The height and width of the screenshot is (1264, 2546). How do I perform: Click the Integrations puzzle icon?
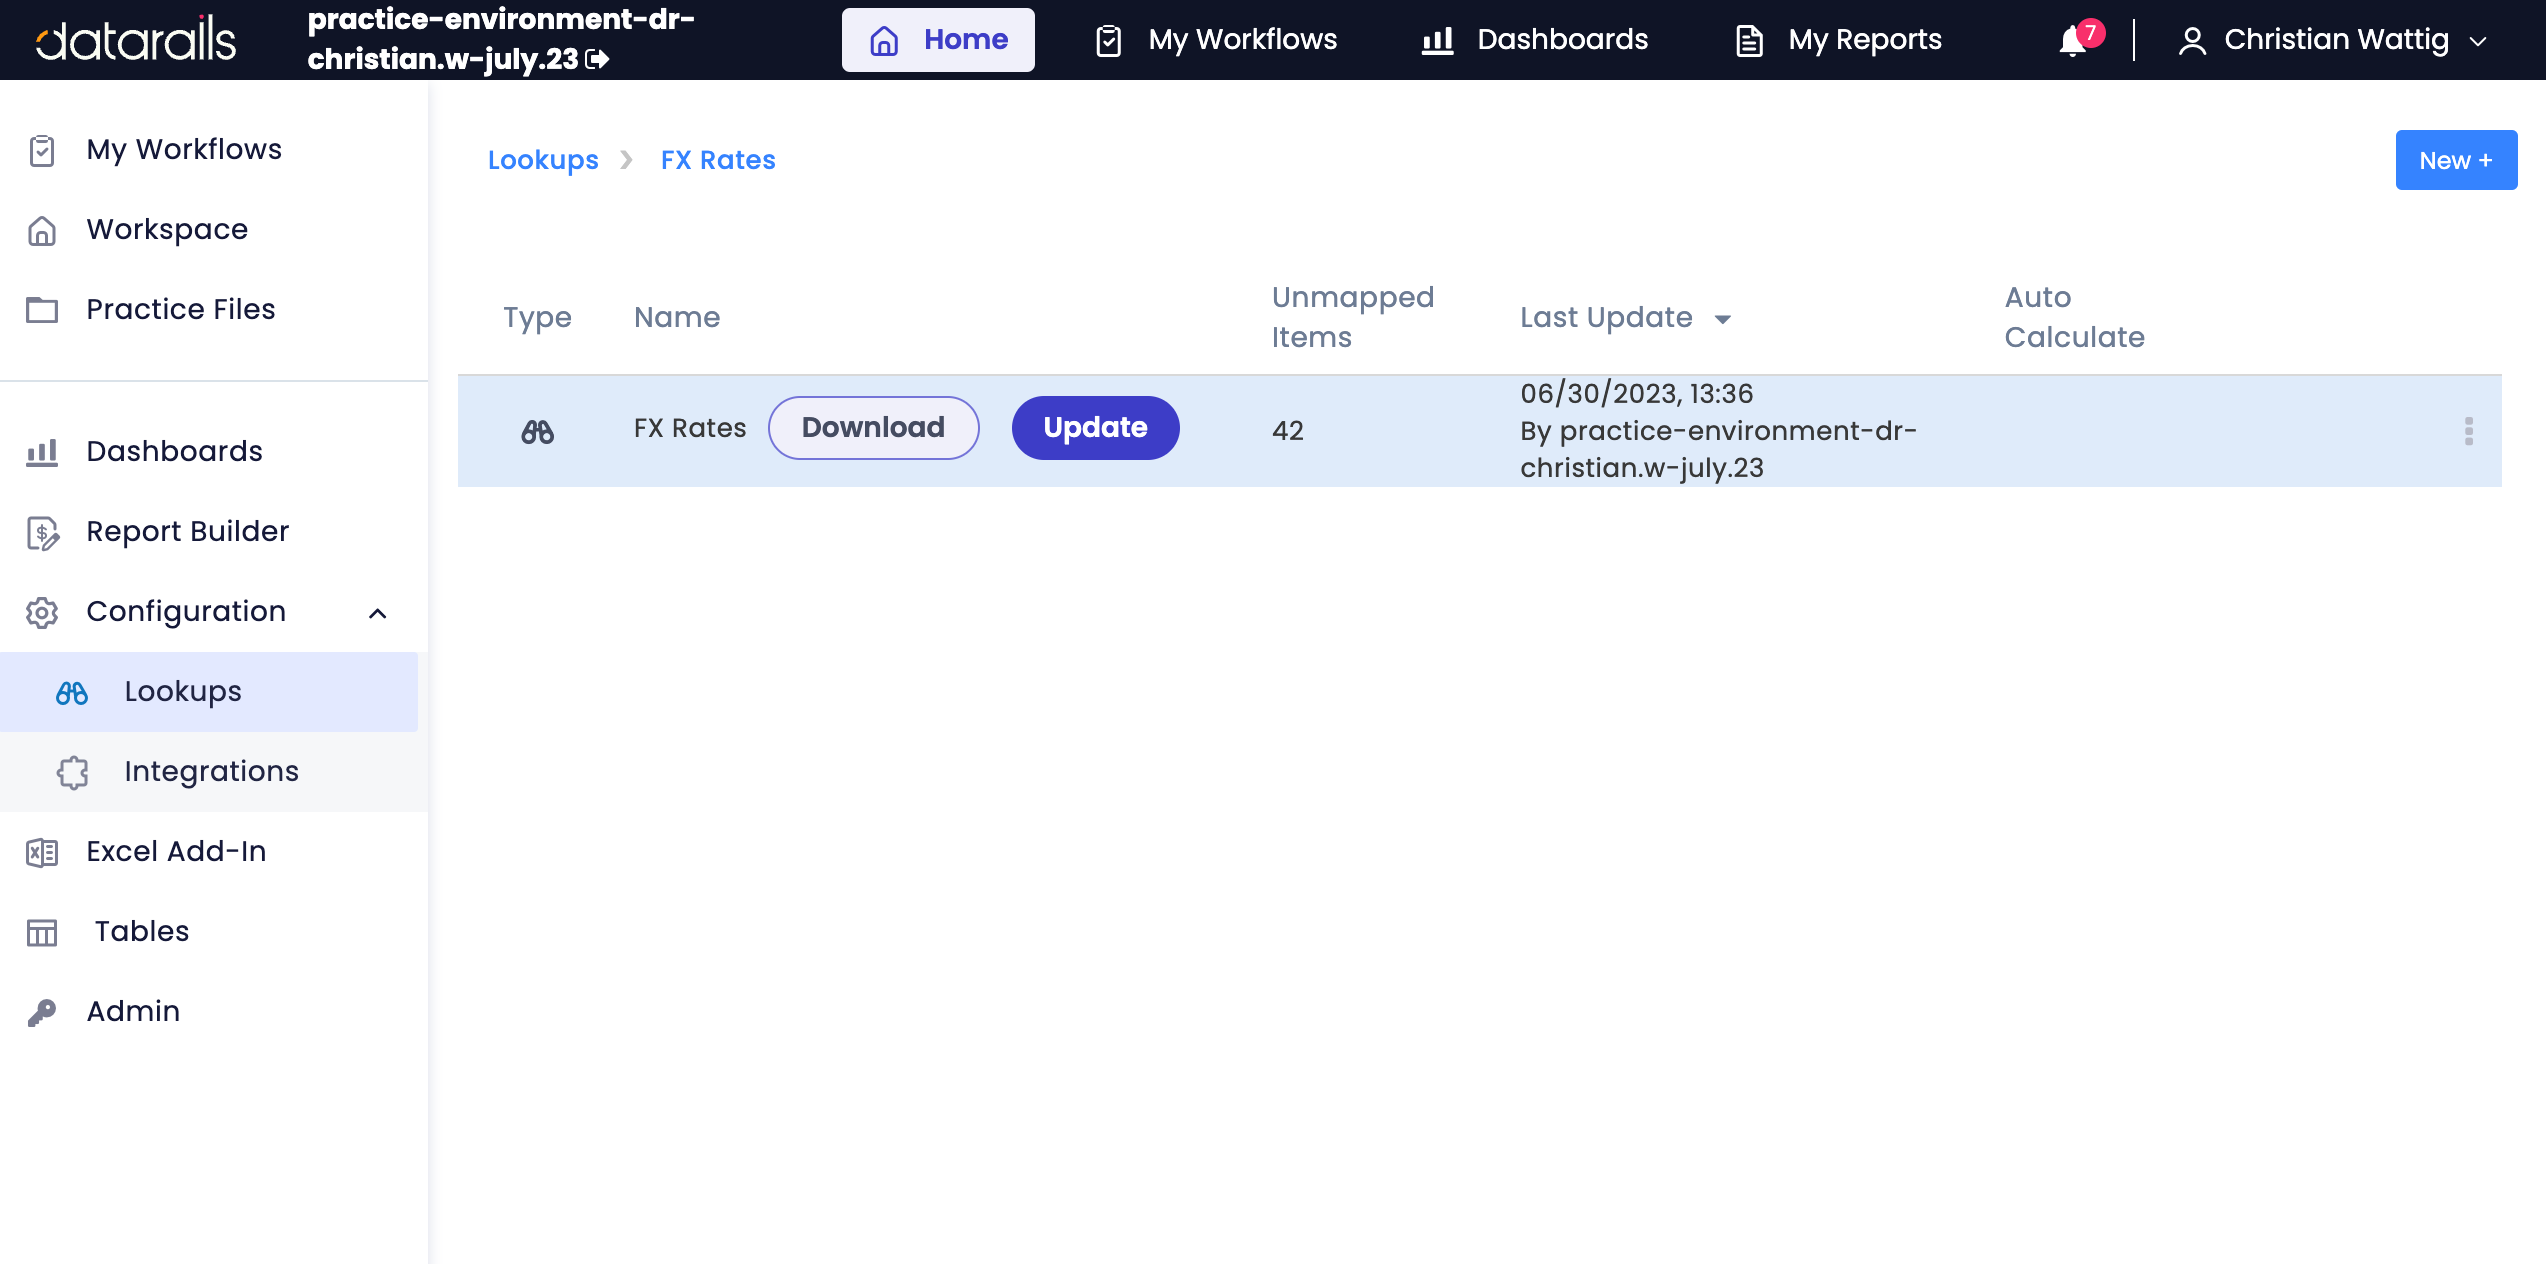(73, 772)
